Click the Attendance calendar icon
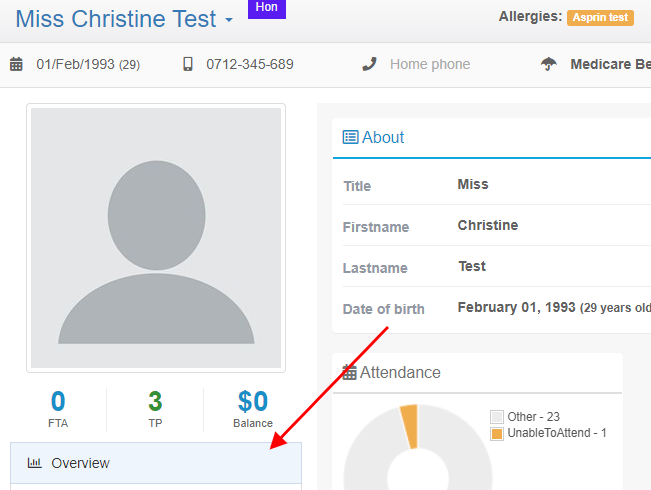 [349, 372]
